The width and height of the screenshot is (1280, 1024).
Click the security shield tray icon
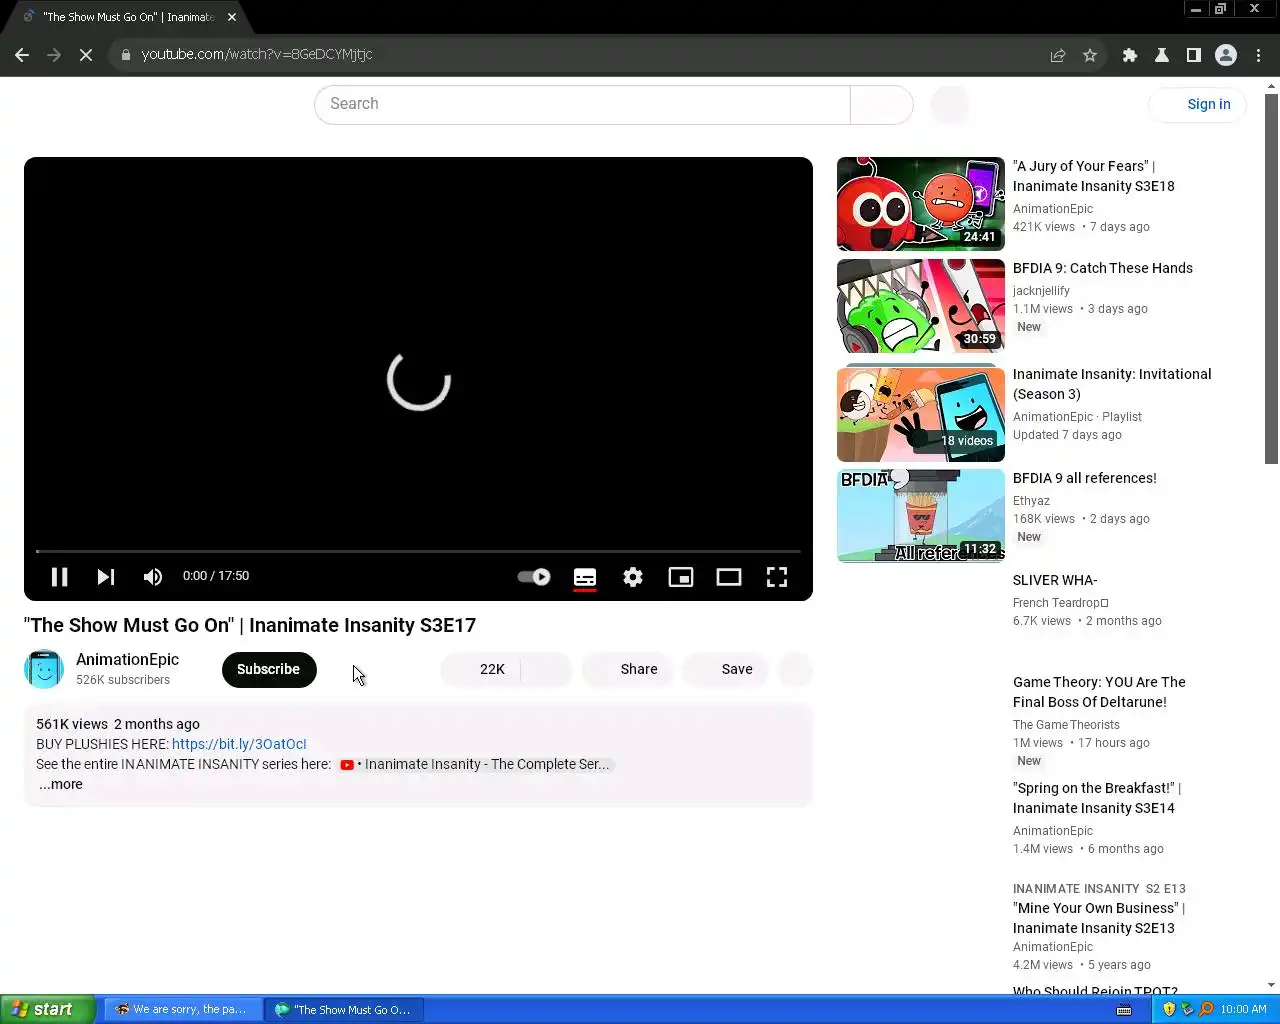point(1169,1009)
